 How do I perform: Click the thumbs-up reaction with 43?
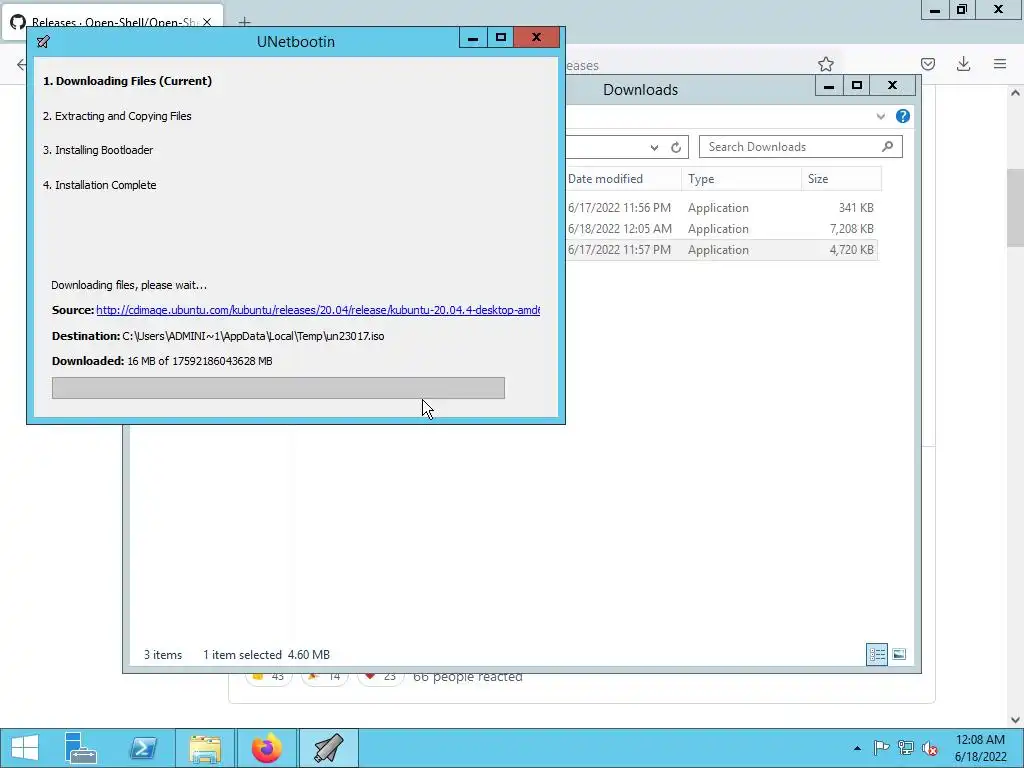coord(268,677)
